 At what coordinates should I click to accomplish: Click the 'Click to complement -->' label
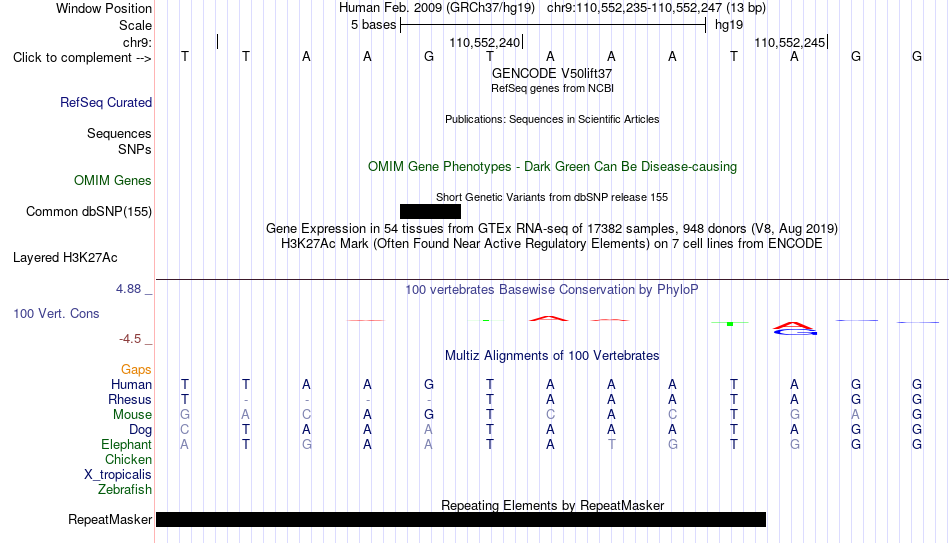82,58
